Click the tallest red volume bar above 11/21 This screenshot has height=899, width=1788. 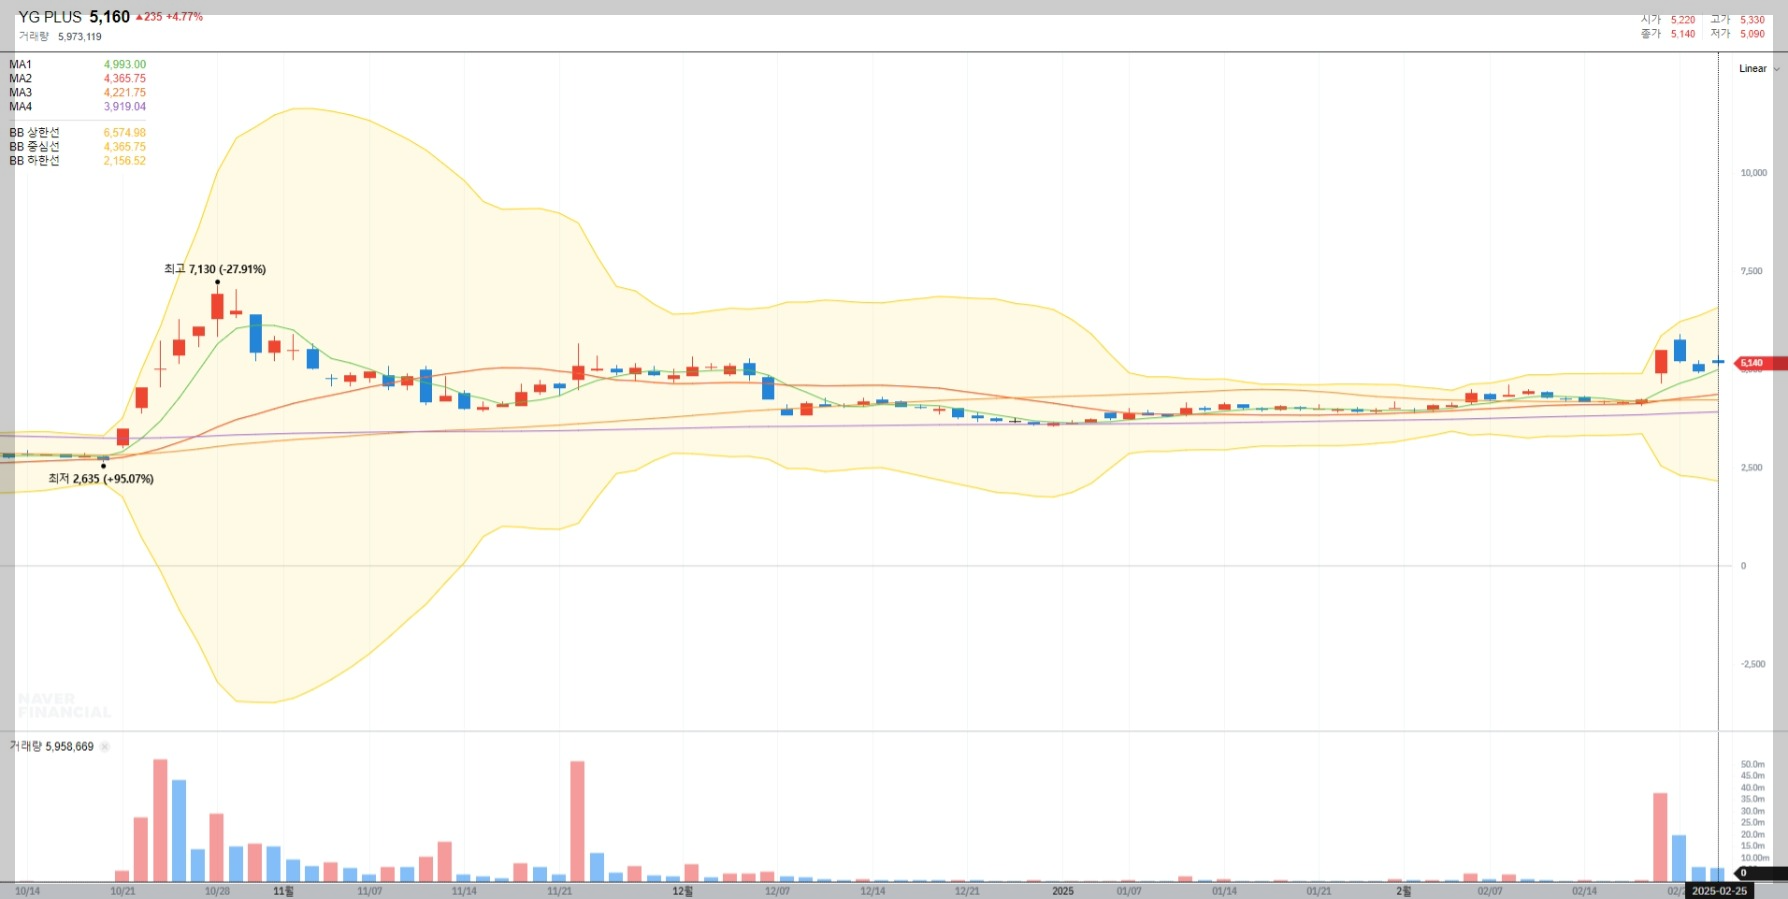coord(577,821)
